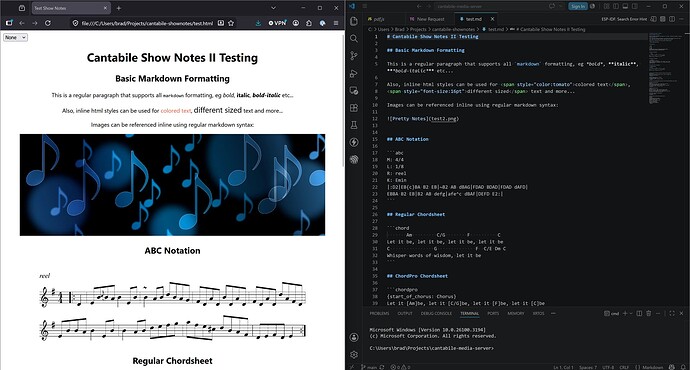Kill the terminal with trash icon
This screenshot has height=370, width=690.
pos(648,313)
